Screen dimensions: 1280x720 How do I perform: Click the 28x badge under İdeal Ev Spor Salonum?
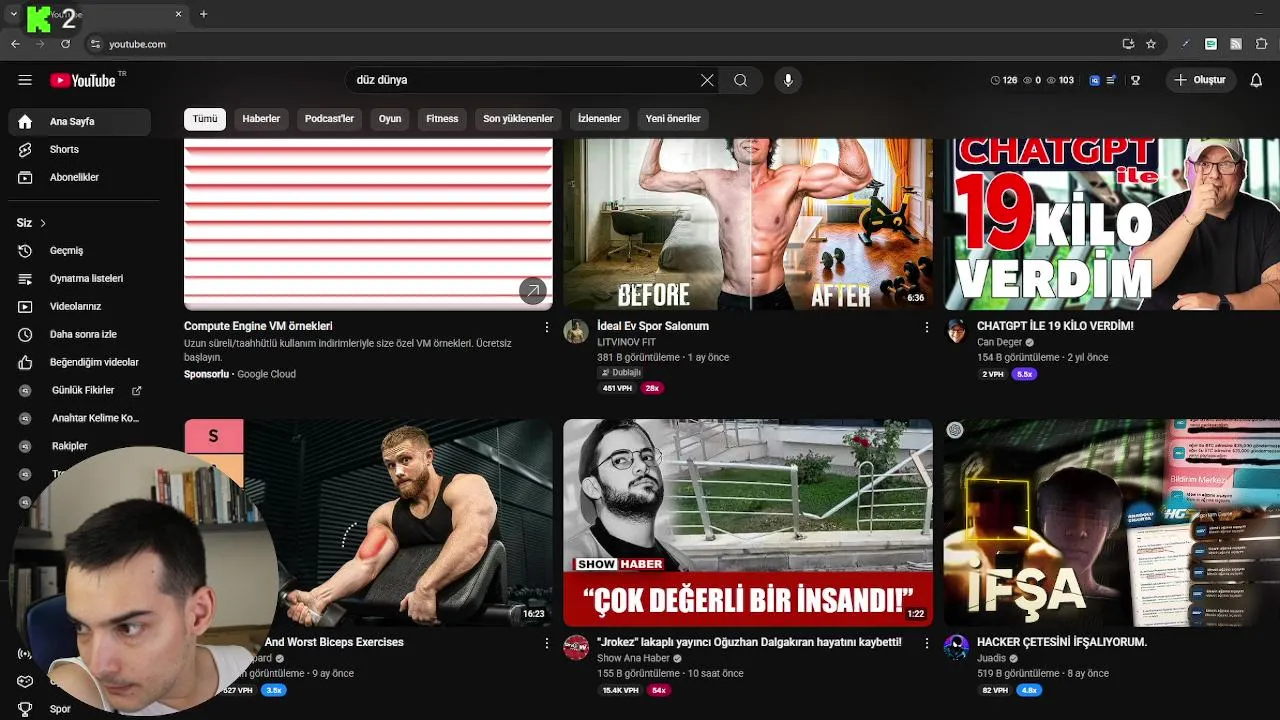652,388
